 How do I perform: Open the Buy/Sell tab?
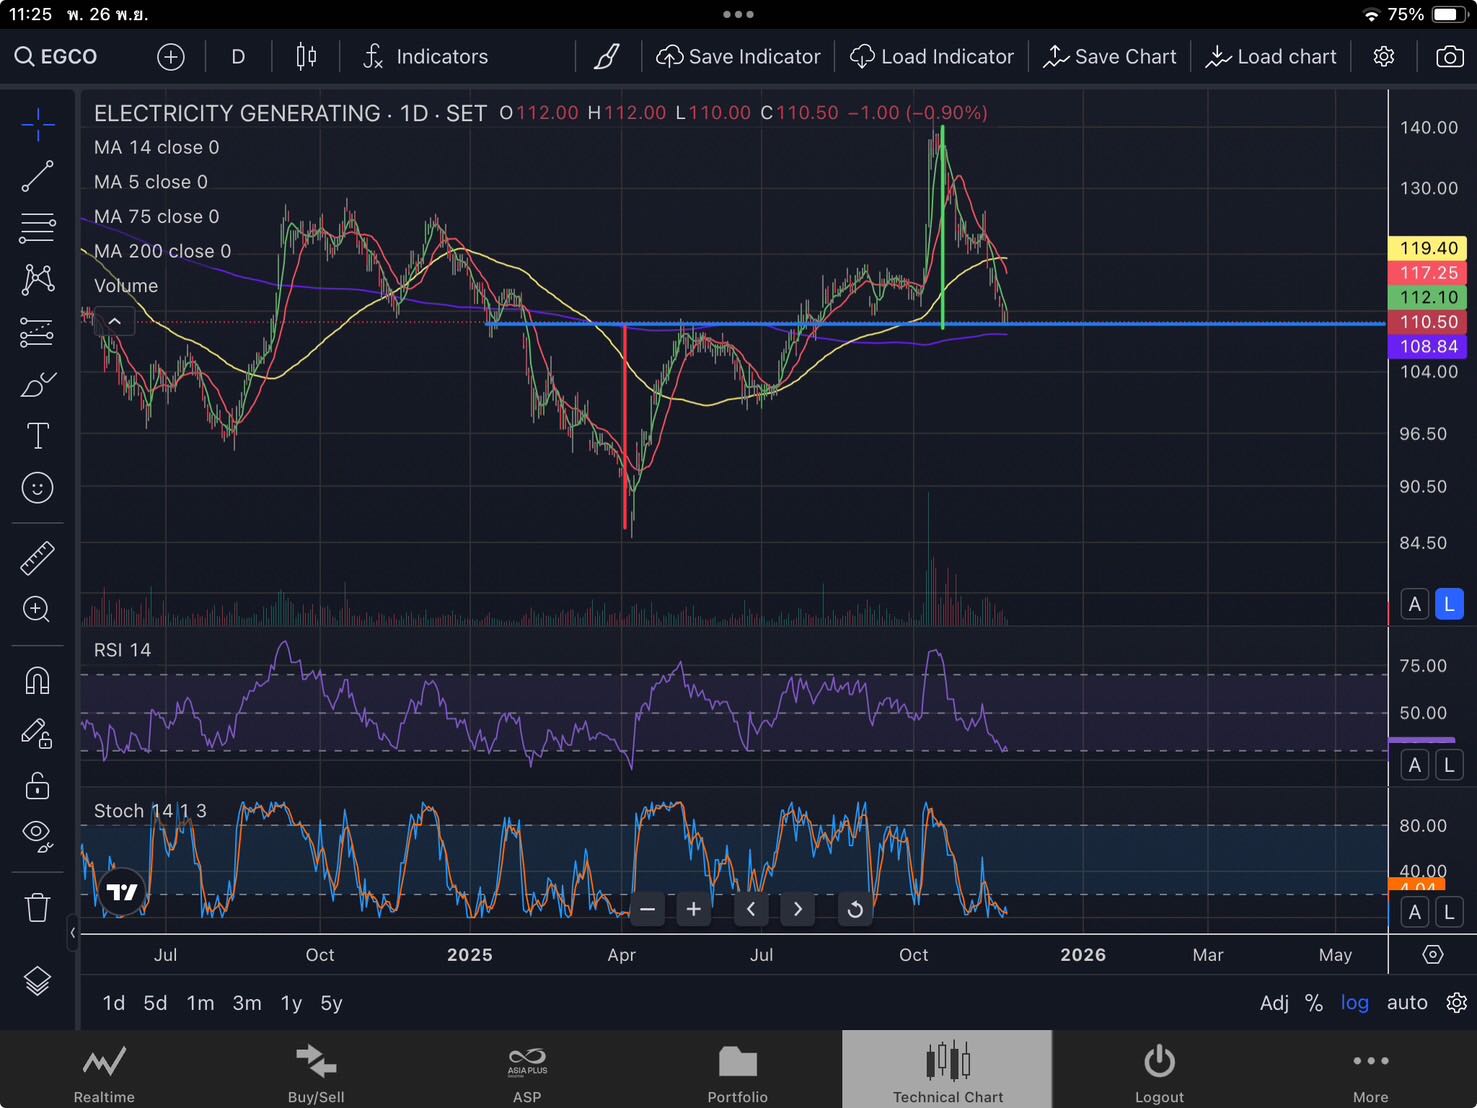tap(316, 1070)
